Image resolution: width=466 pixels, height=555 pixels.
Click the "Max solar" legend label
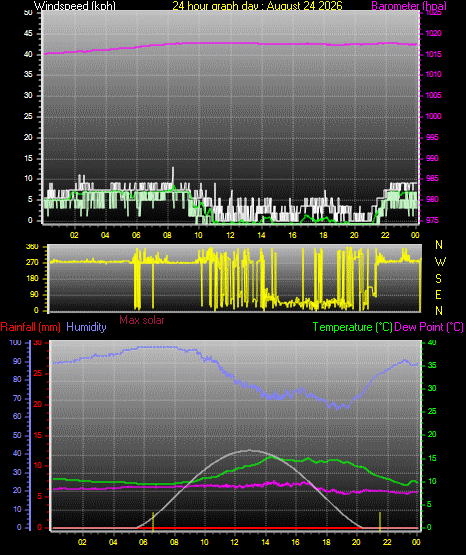[x=142, y=320]
